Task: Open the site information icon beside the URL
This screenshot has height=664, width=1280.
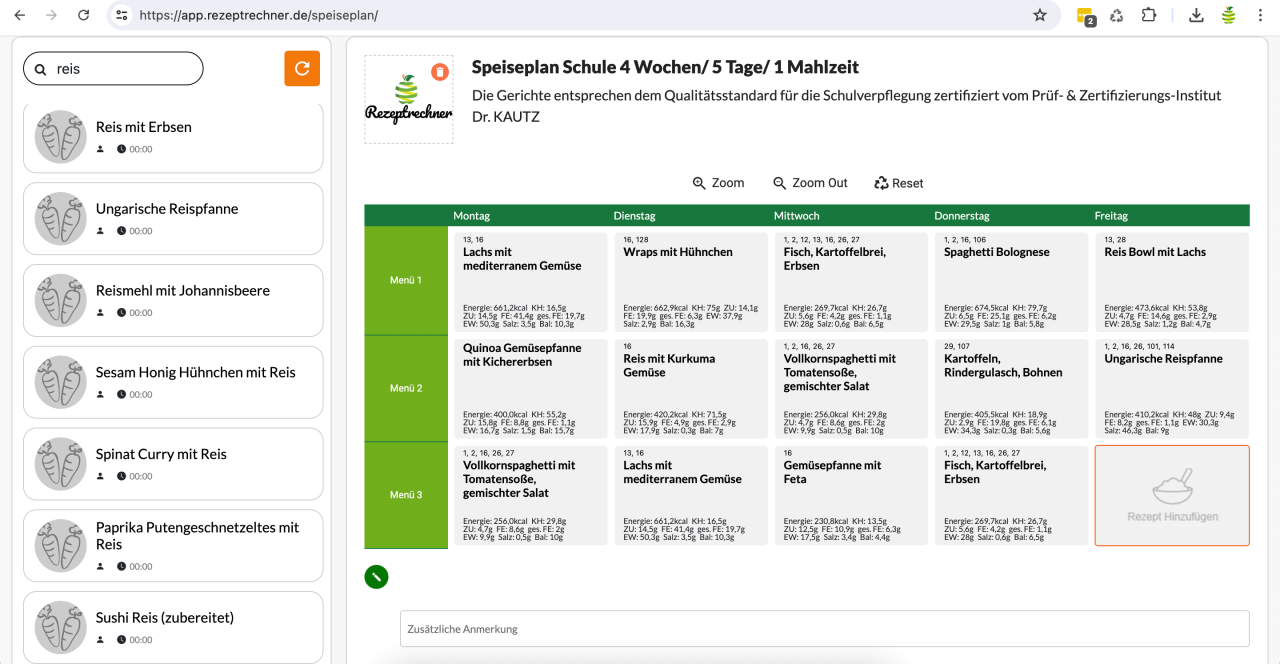Action: point(123,15)
